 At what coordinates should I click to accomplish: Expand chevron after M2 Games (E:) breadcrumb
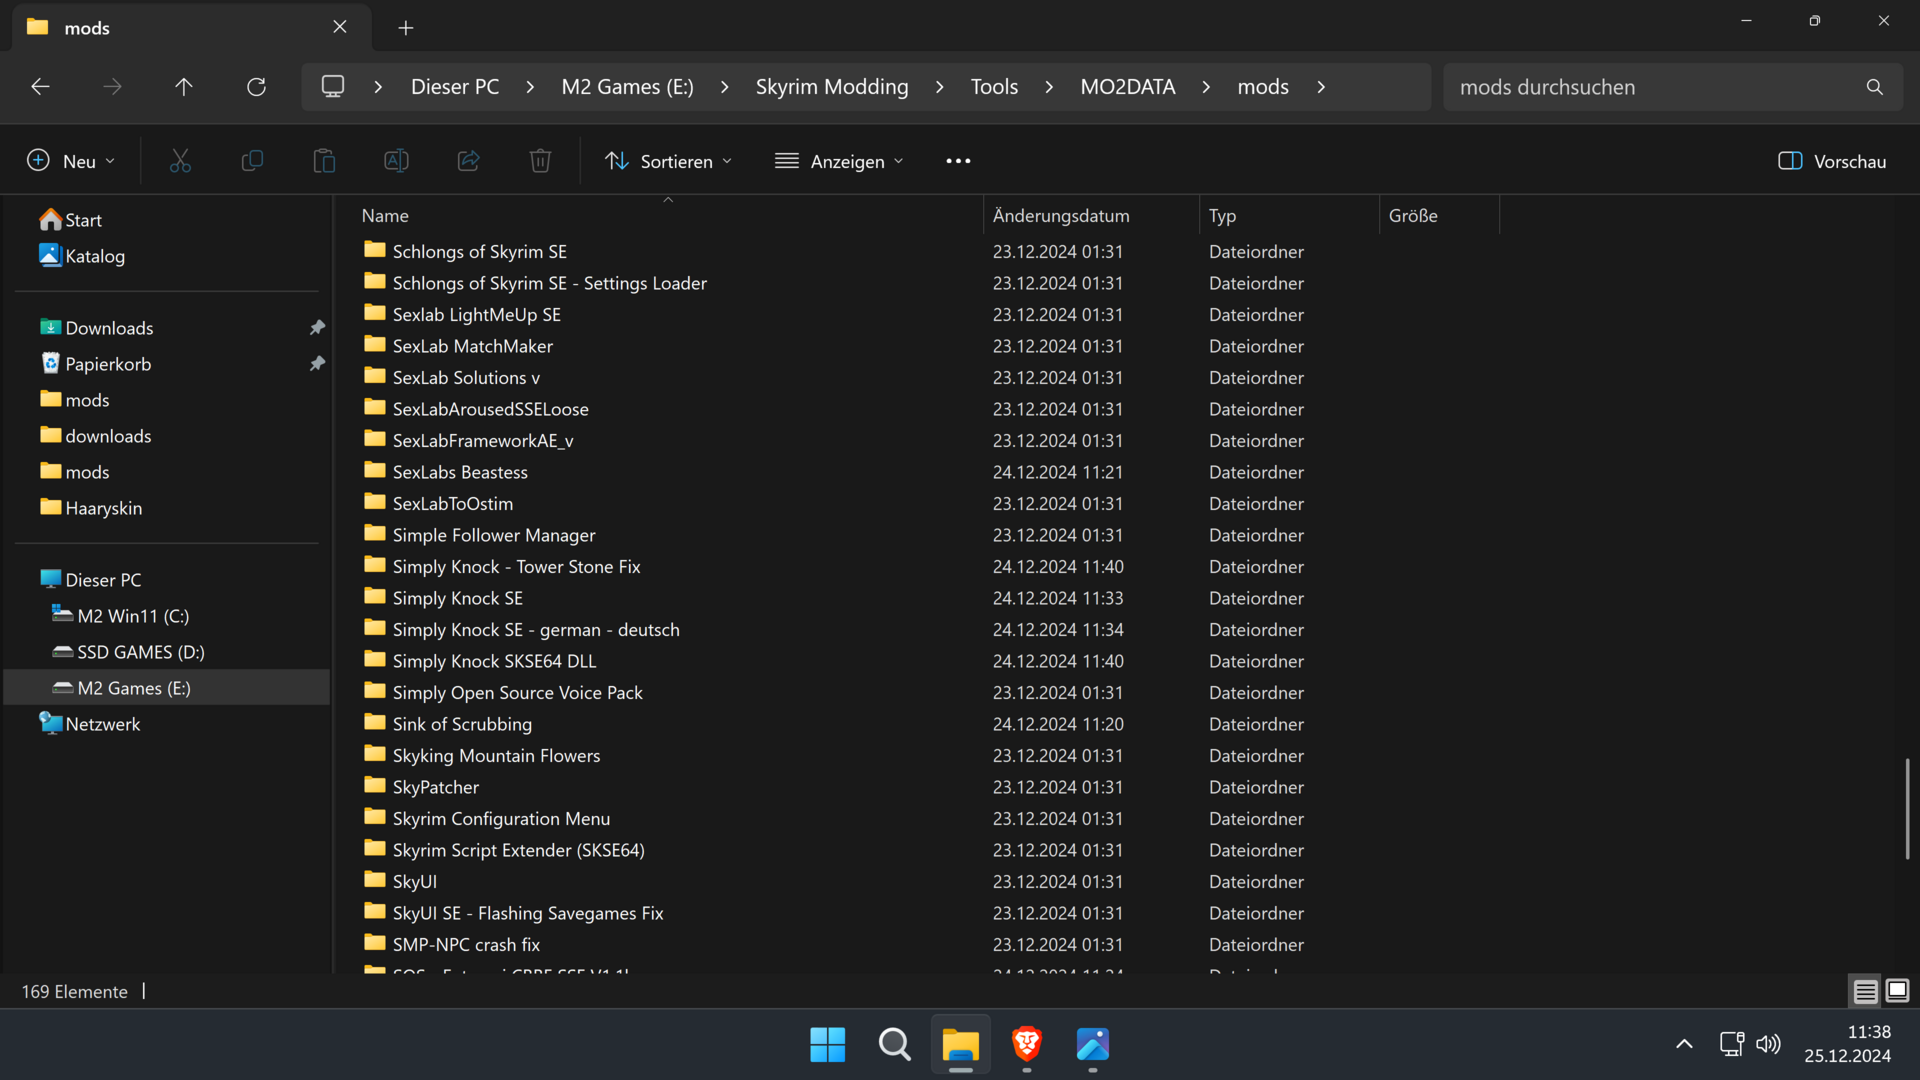[724, 87]
